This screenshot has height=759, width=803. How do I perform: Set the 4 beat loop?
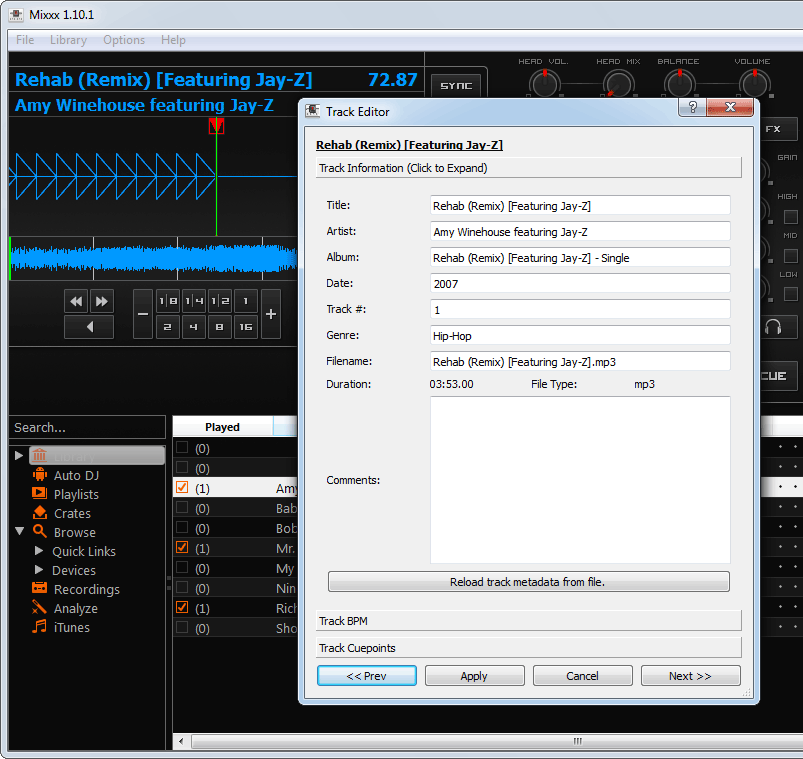click(194, 327)
